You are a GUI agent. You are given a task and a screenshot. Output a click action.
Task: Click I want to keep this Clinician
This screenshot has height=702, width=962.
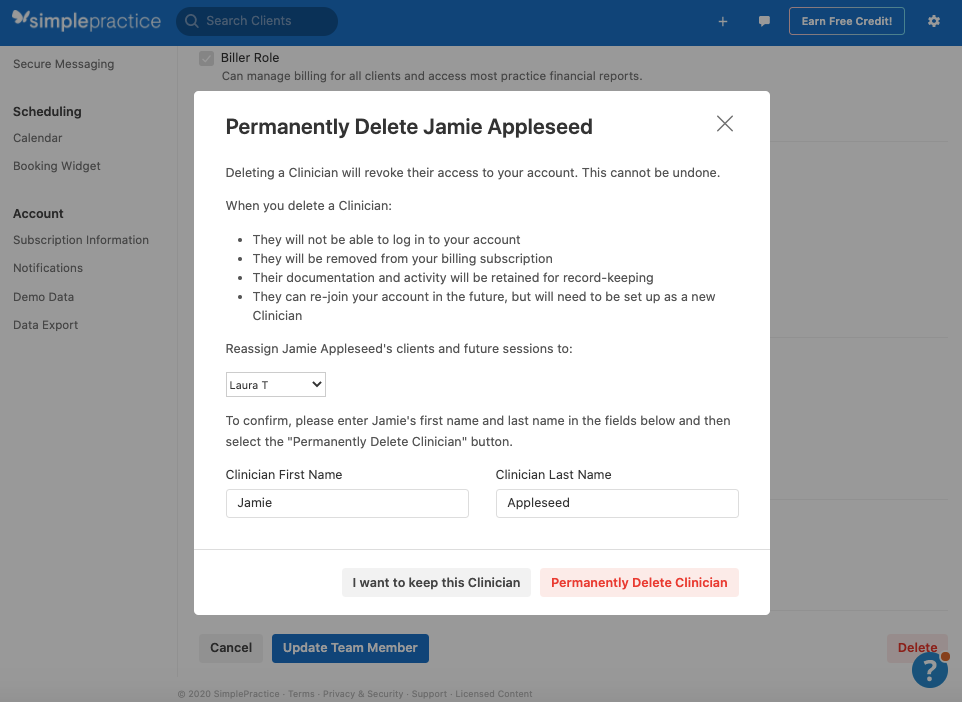(x=436, y=582)
